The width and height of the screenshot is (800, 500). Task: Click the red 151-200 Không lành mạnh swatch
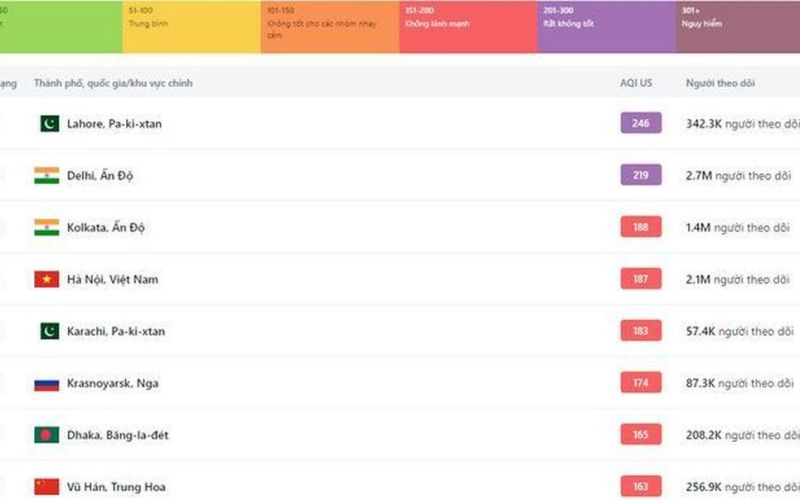[467, 27]
